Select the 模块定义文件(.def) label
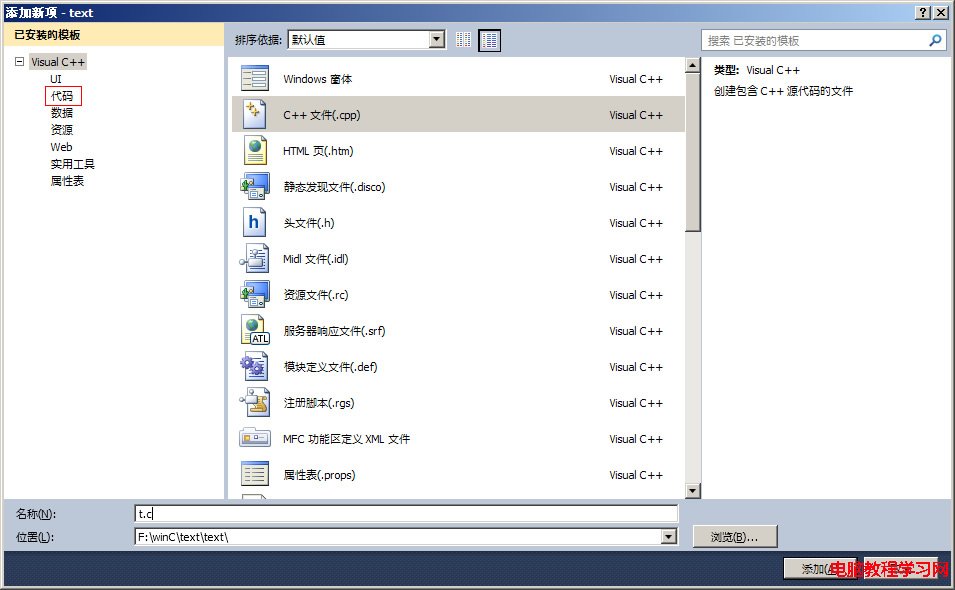 coord(330,367)
